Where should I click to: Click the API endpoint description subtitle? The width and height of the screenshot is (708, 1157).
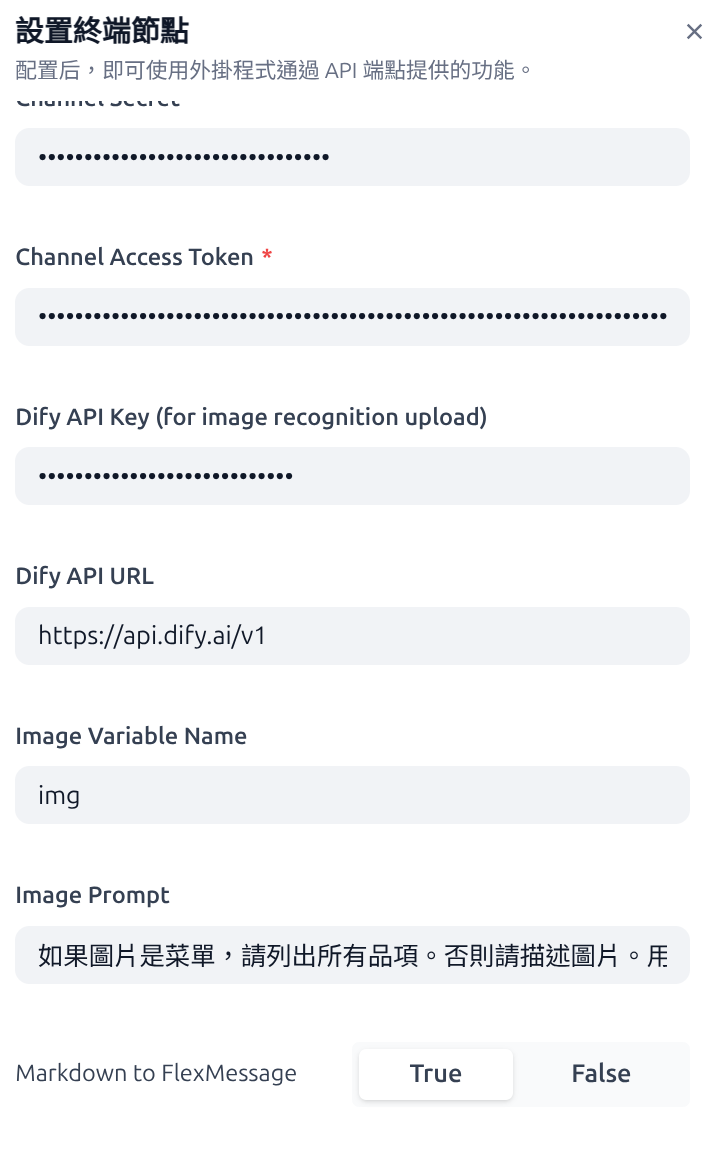tap(273, 70)
